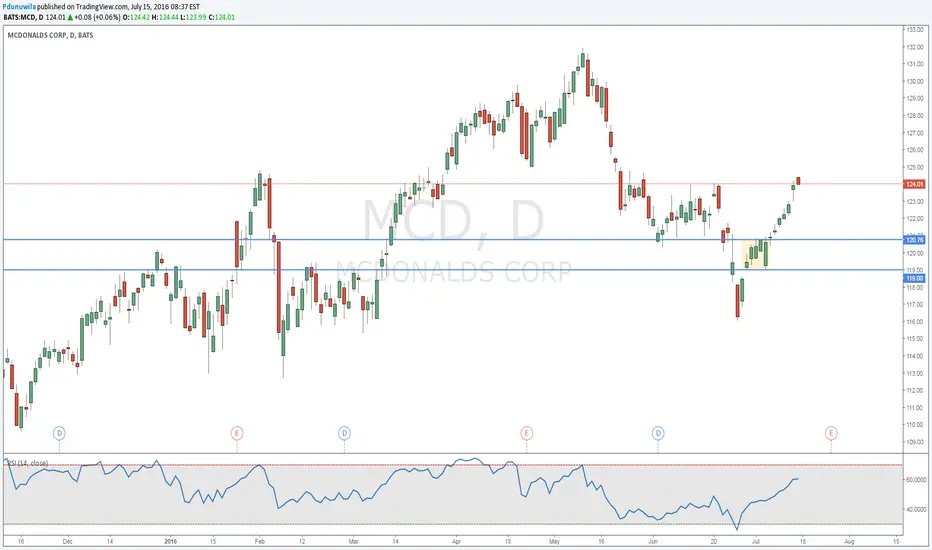Click the Jul label on time axis
The height and width of the screenshot is (550, 932).
coord(756,542)
